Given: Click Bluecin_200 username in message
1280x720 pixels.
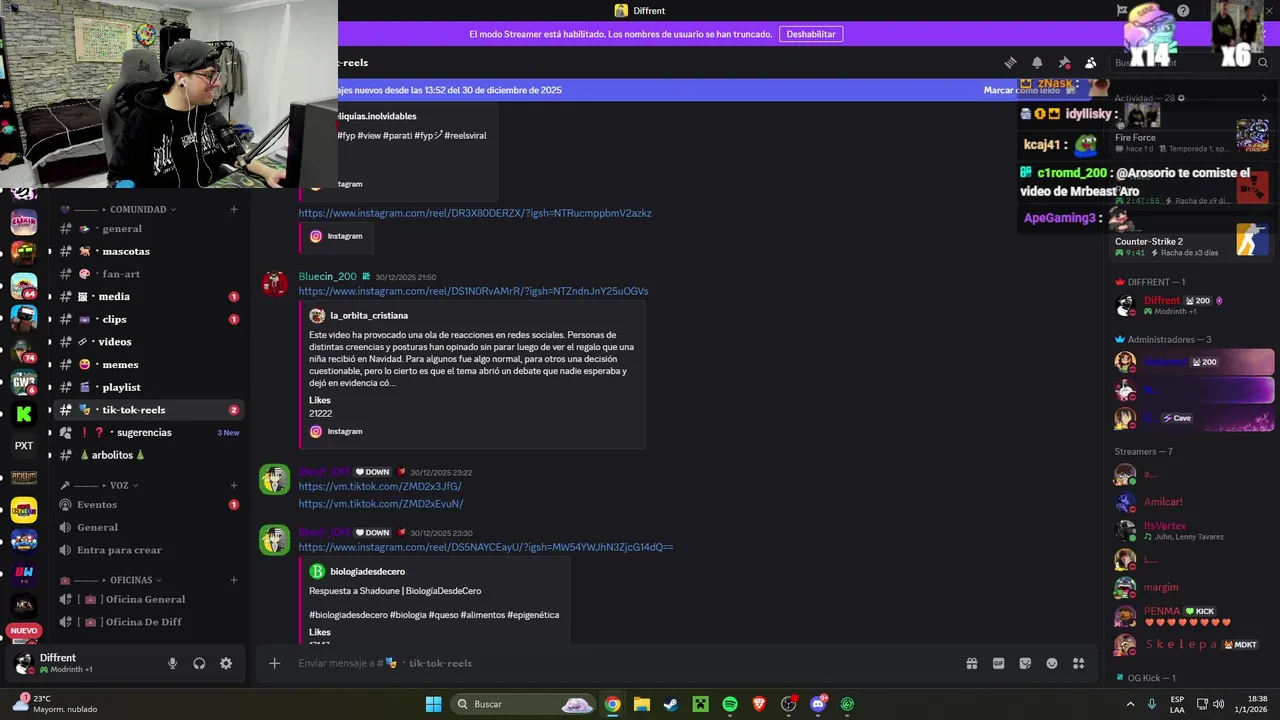Looking at the screenshot, I should coord(327,277).
